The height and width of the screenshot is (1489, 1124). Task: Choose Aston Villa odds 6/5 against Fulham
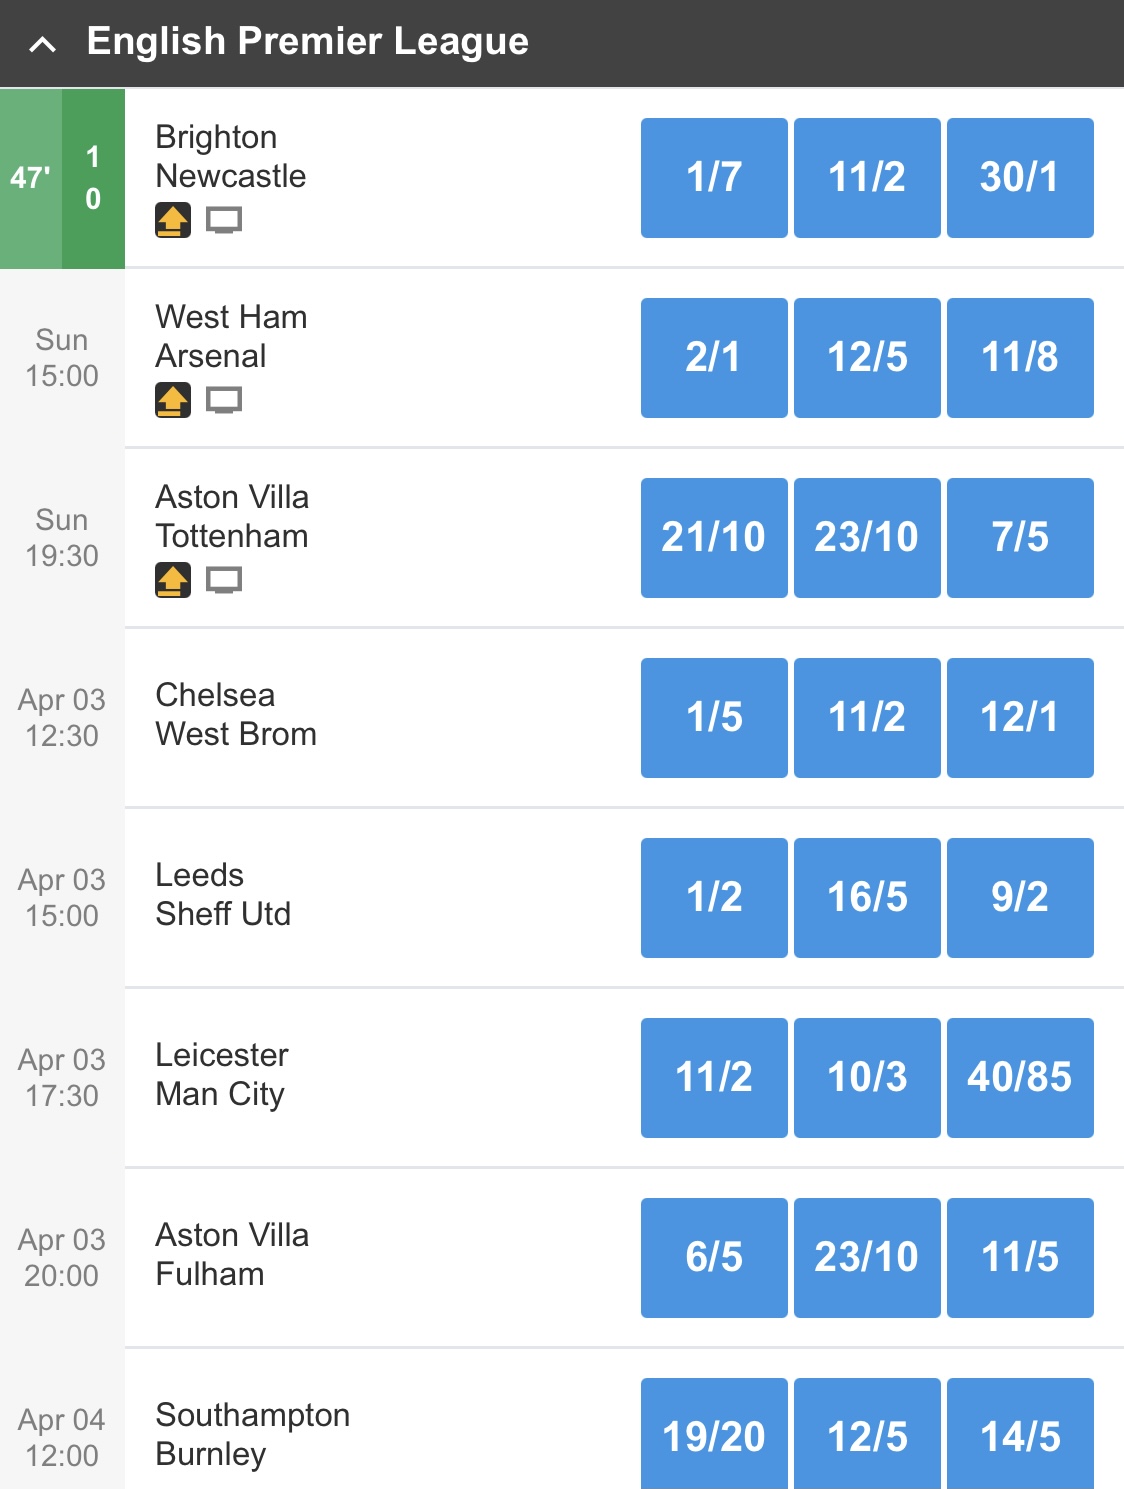point(714,1258)
